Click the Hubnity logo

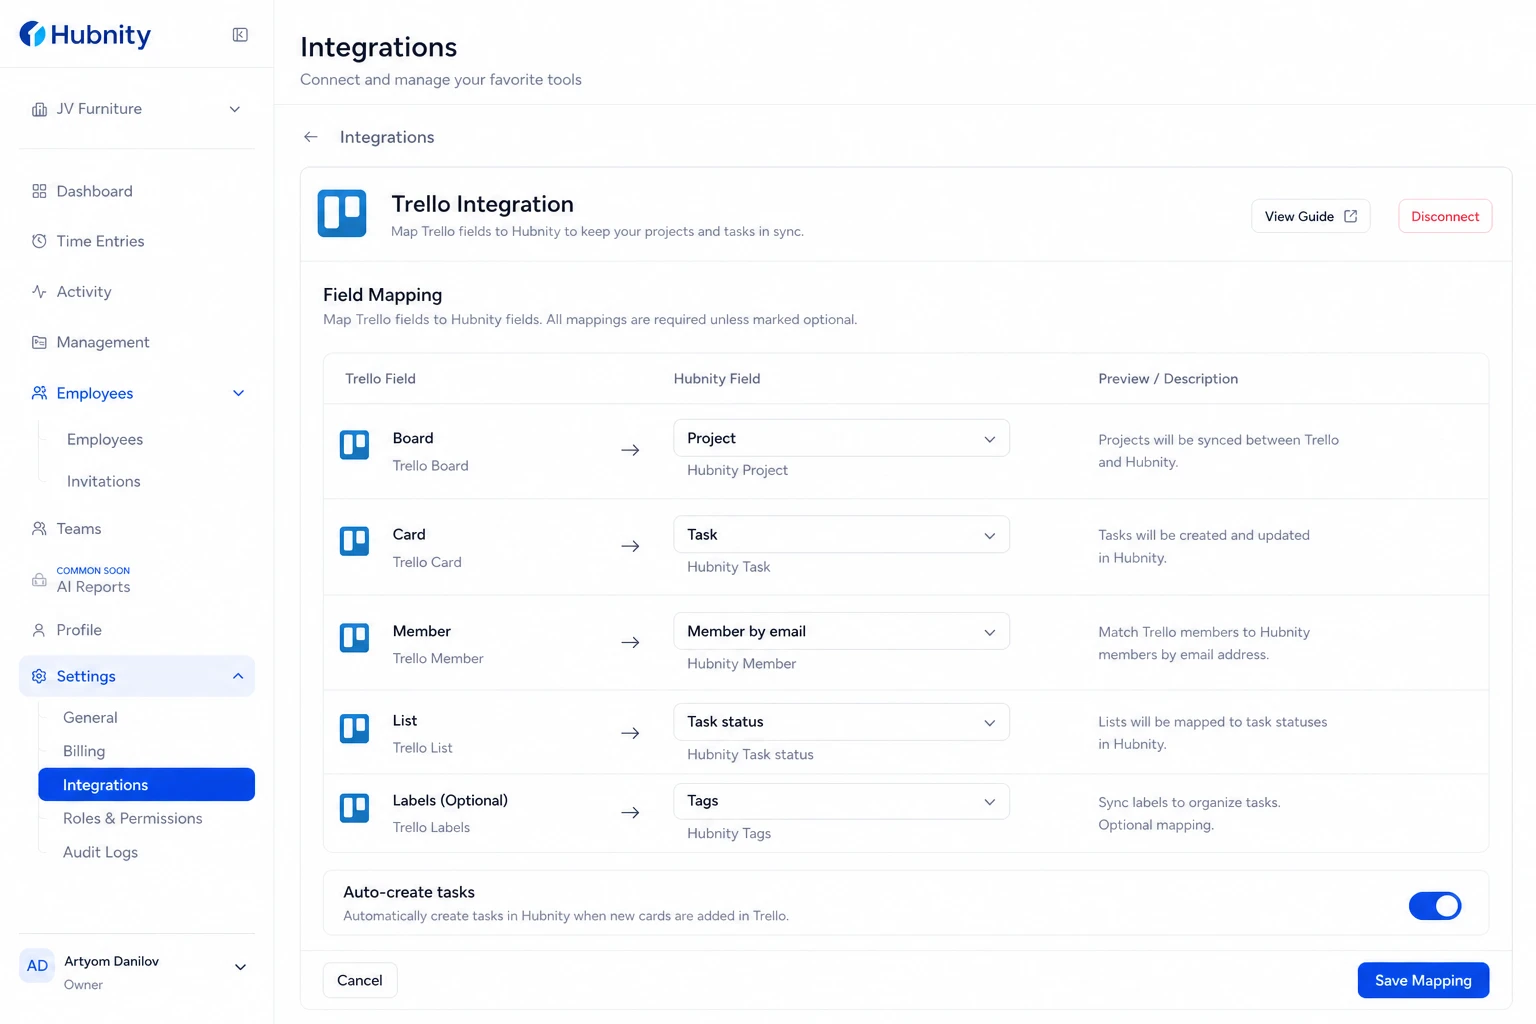pyautogui.click(x=85, y=35)
